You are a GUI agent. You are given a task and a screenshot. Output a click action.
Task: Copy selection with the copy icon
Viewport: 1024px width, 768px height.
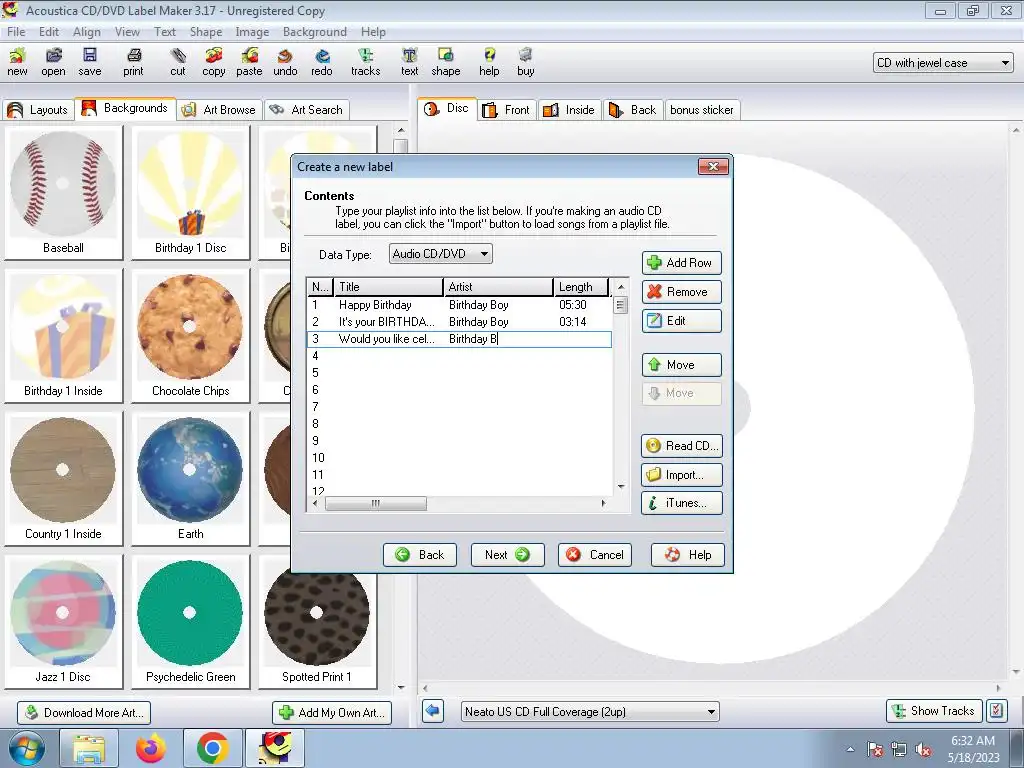coord(214,62)
